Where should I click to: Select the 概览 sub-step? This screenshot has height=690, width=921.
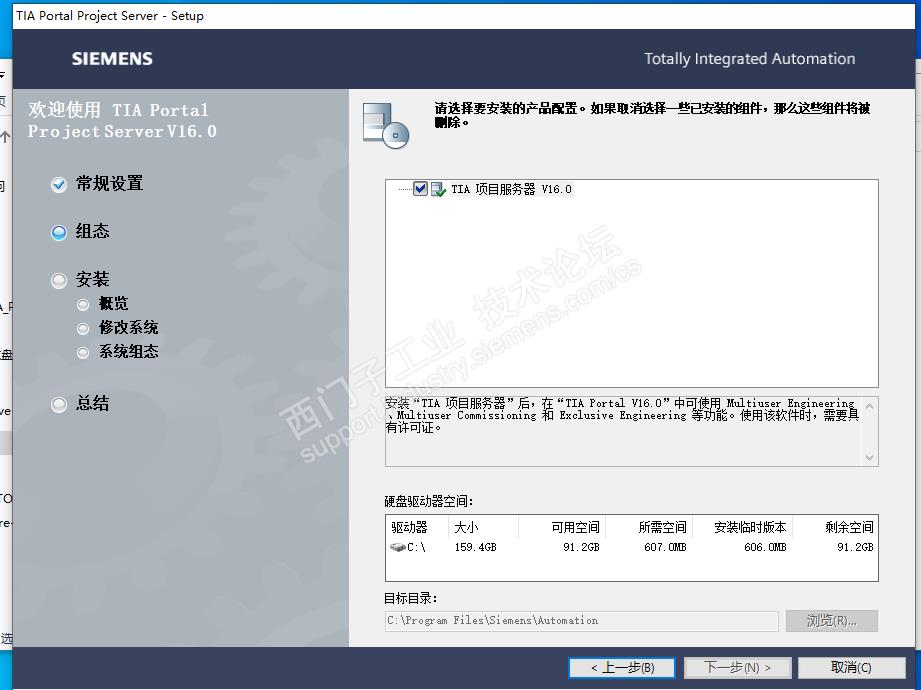click(113, 304)
